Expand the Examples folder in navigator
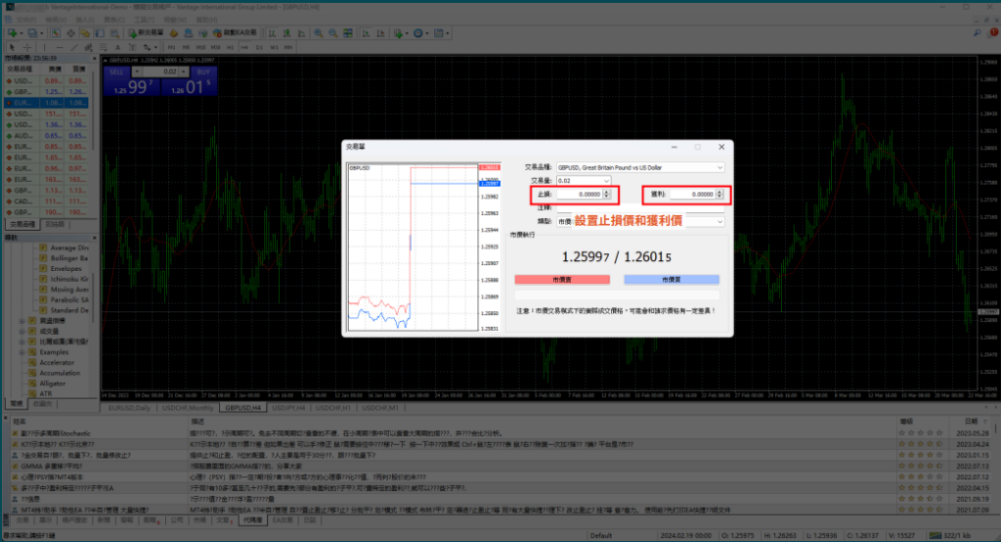This screenshot has width=1001, height=542. point(23,351)
